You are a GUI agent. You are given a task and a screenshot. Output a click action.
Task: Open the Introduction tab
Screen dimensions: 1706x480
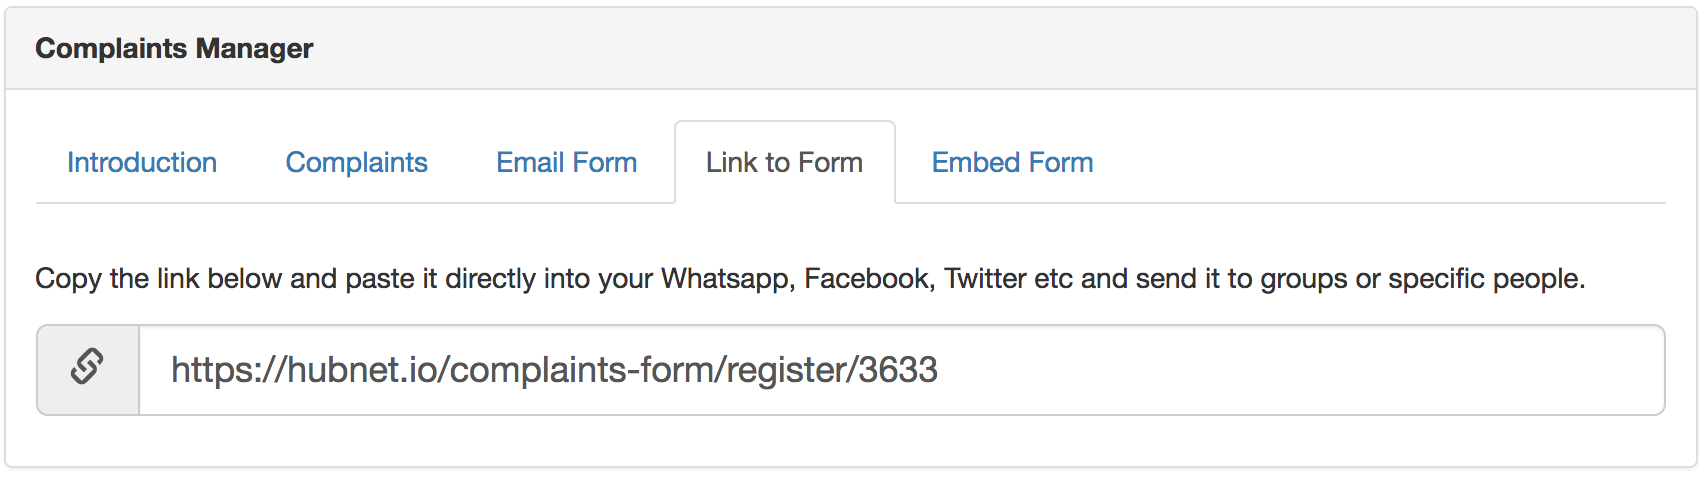click(x=142, y=162)
